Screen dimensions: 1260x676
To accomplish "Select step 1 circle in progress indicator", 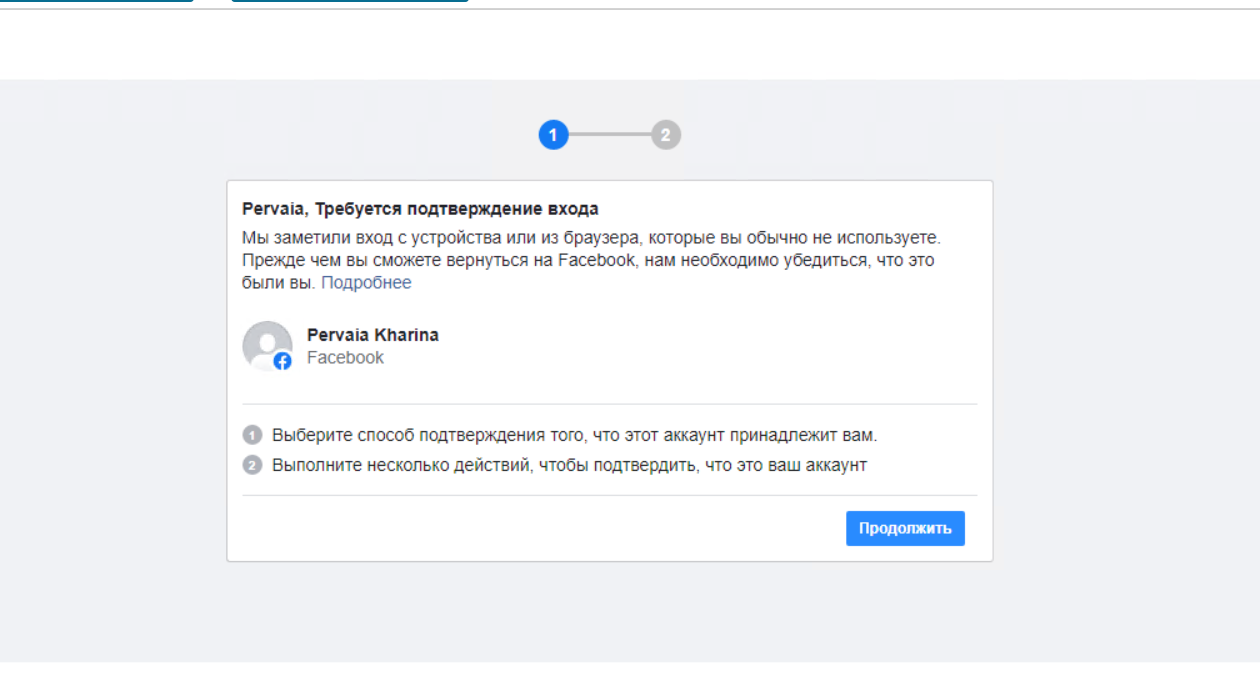I will point(553,135).
